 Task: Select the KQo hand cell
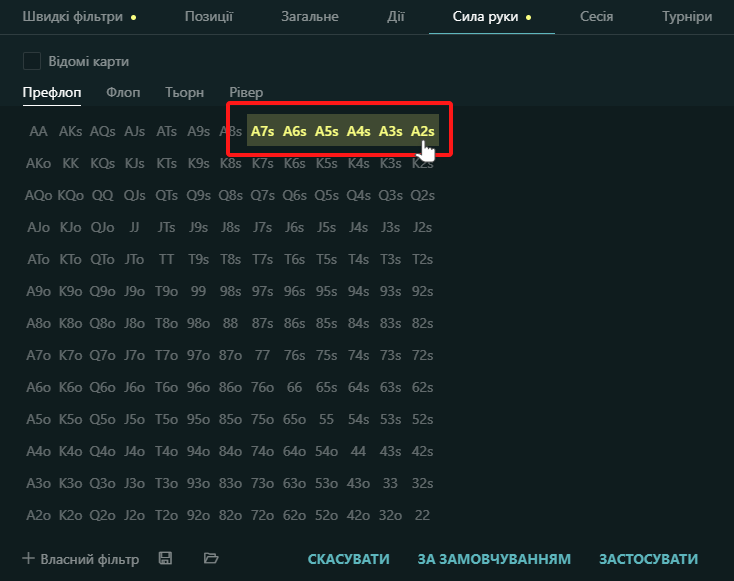pos(71,195)
